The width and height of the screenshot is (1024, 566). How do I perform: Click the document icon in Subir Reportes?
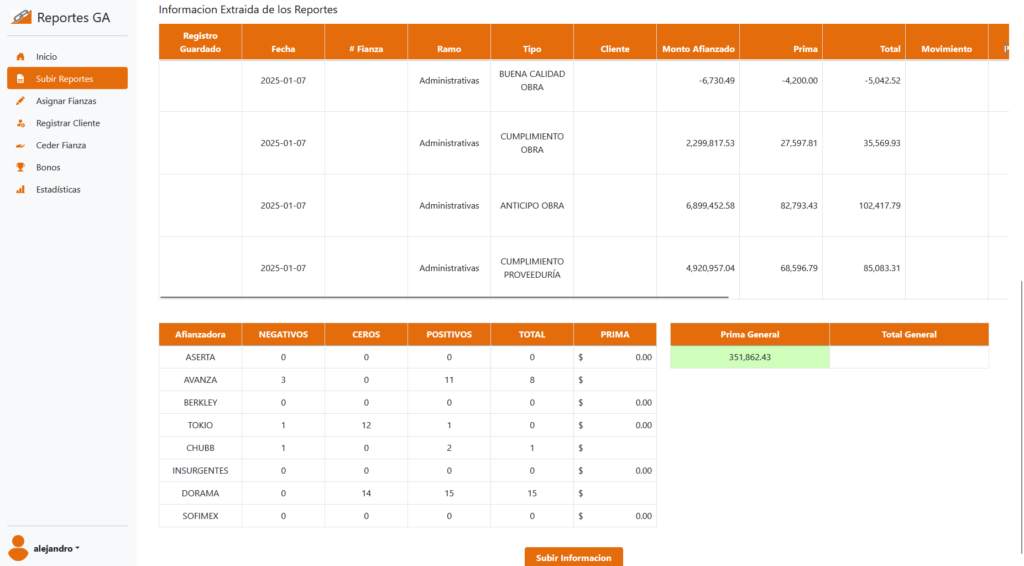(20, 79)
